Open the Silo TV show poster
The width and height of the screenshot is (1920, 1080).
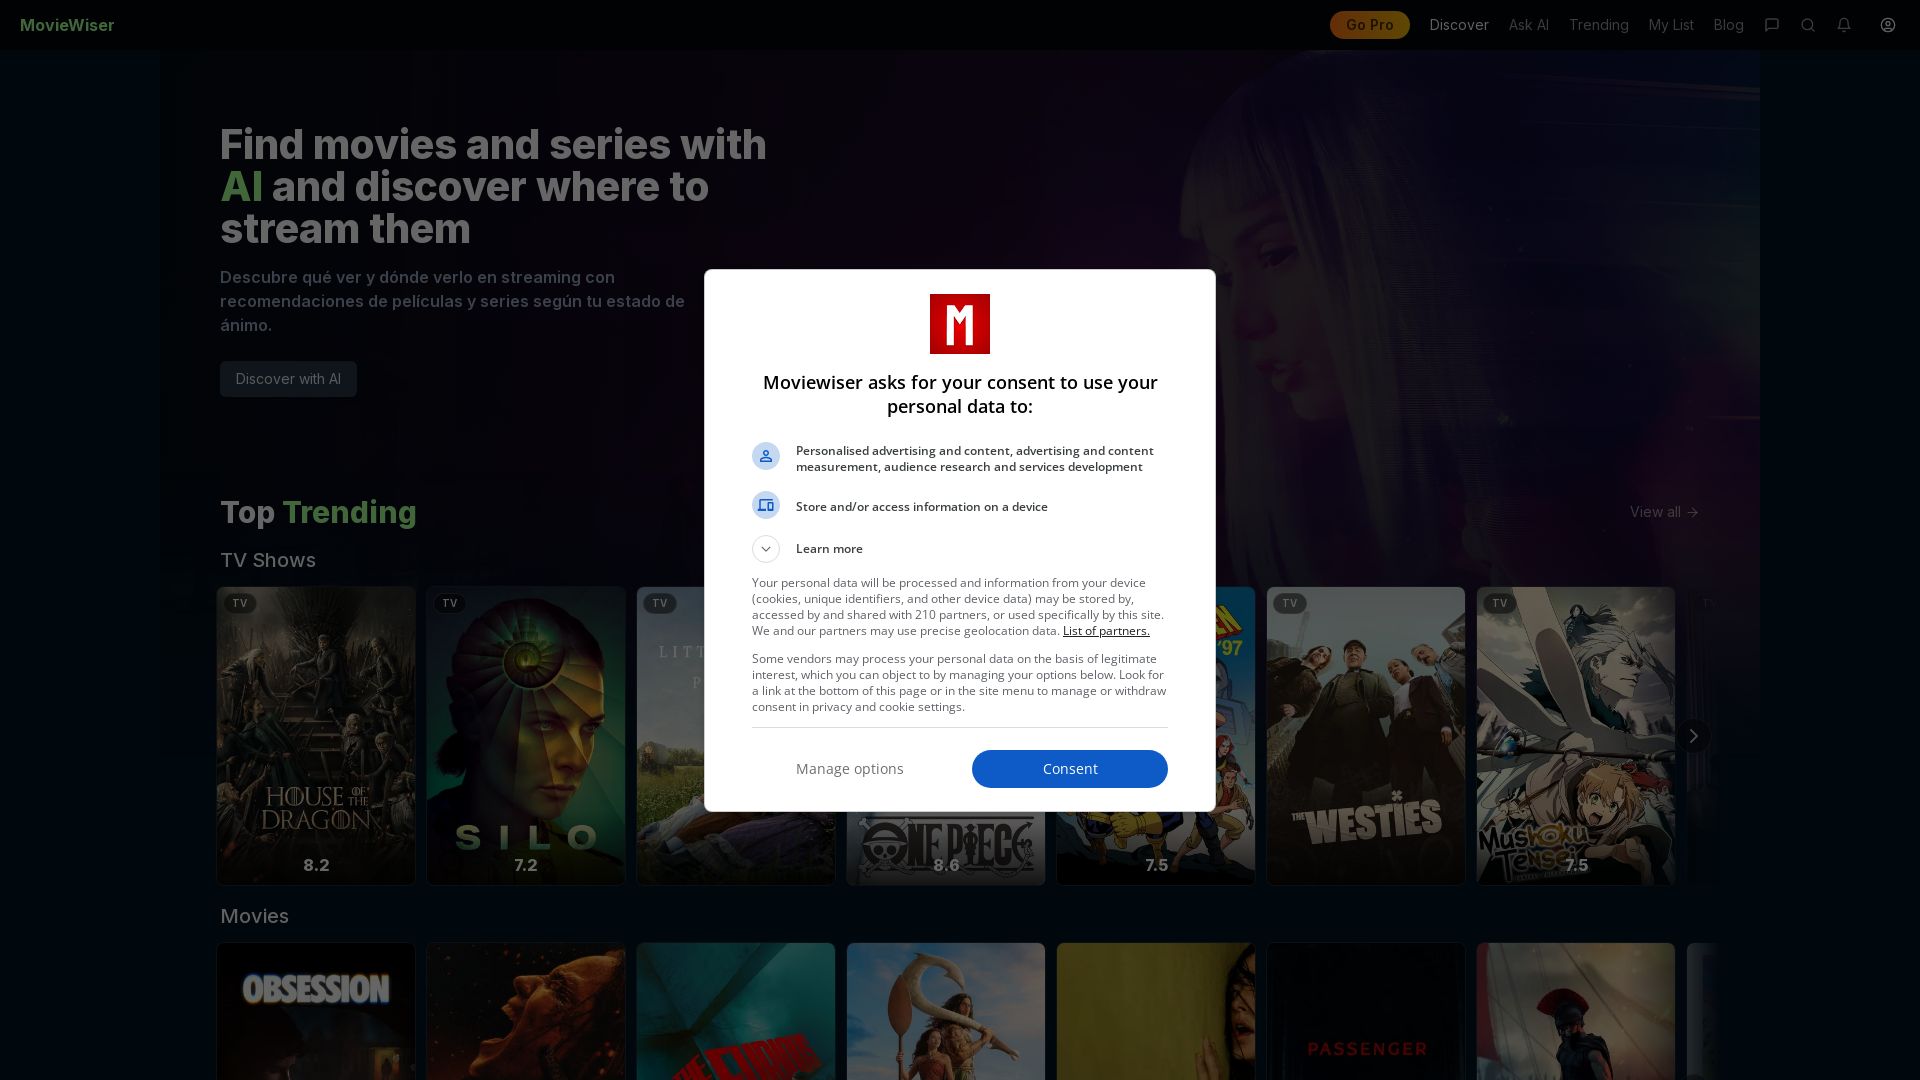pyautogui.click(x=526, y=736)
